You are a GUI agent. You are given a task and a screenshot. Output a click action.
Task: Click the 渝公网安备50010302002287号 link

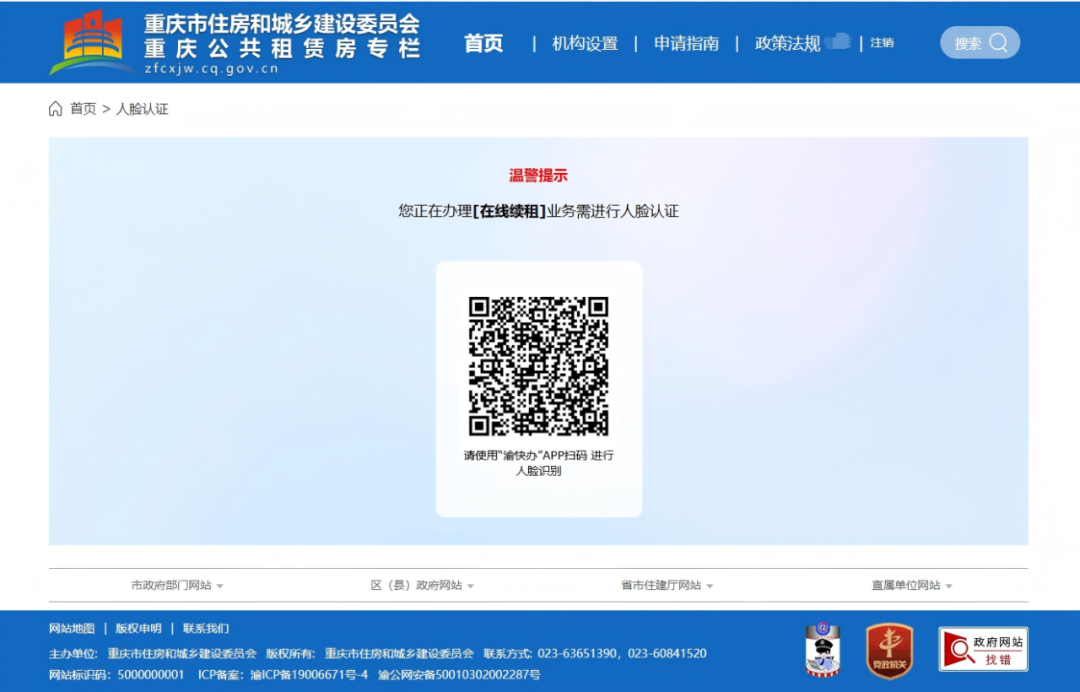[459, 675]
